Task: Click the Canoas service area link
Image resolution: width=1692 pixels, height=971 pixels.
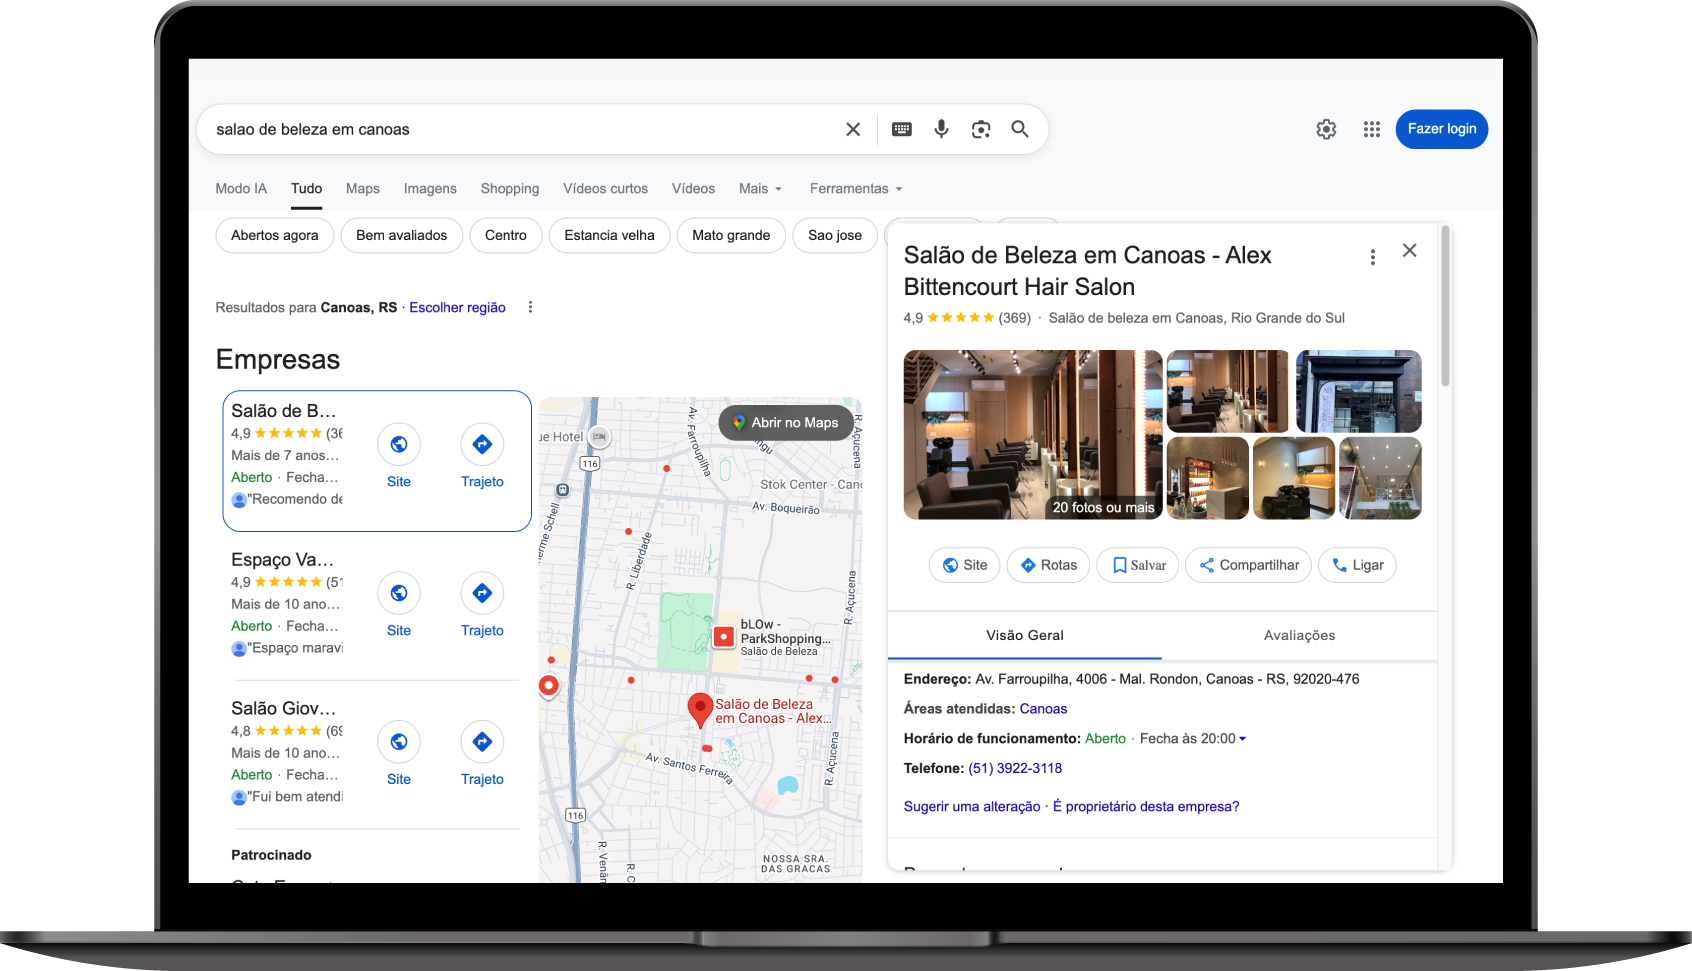Action: (x=1043, y=708)
